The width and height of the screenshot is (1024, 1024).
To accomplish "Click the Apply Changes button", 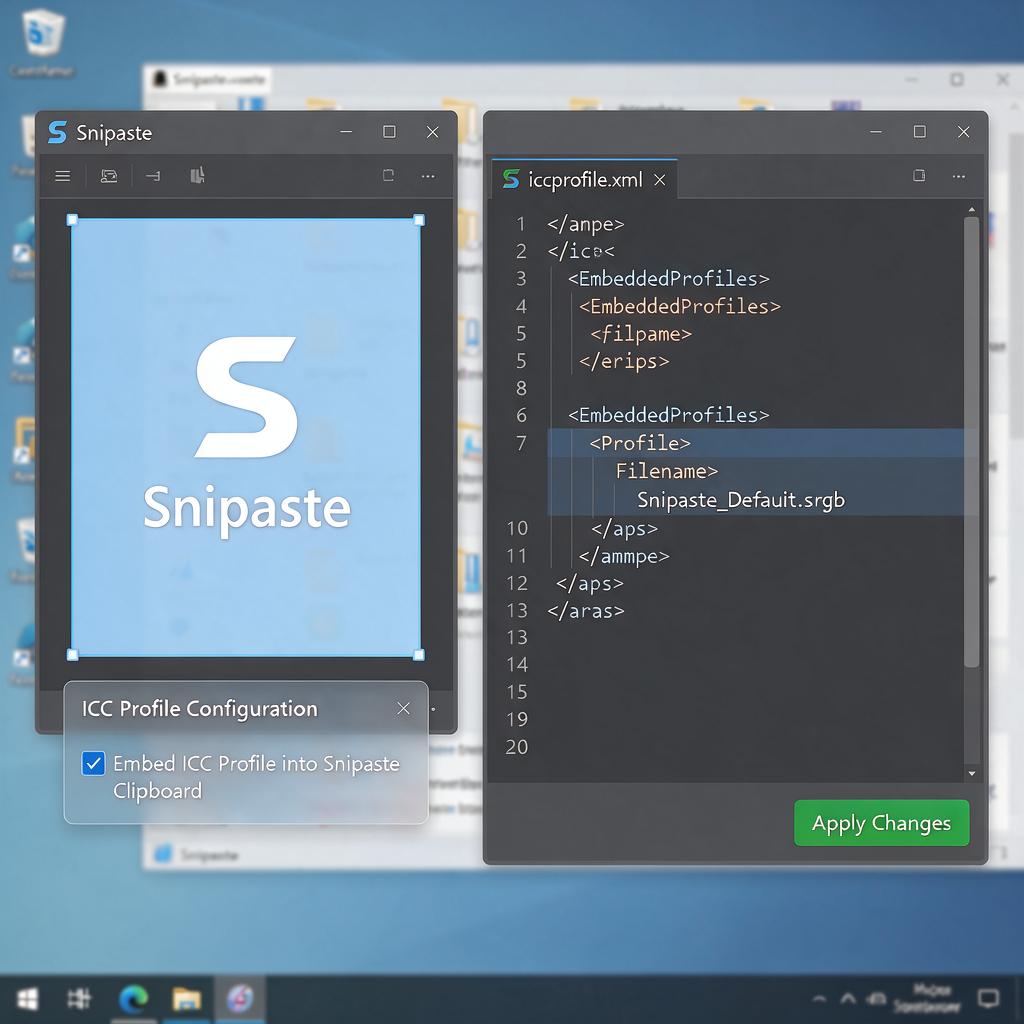I will [882, 823].
